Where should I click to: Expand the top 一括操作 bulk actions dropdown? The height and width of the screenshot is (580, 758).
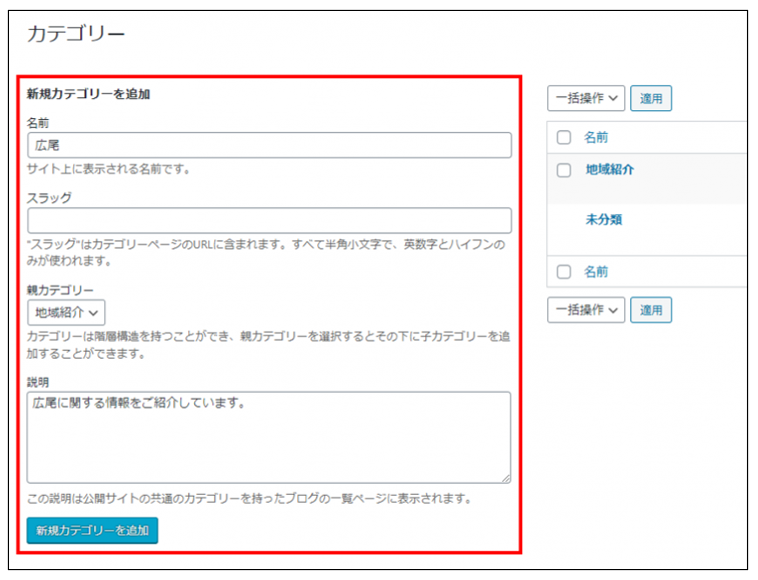coord(586,98)
